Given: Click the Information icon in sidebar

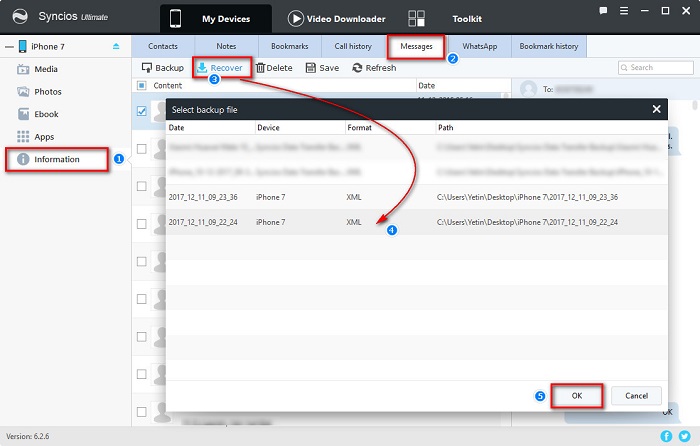Looking at the screenshot, I should pos(23,159).
